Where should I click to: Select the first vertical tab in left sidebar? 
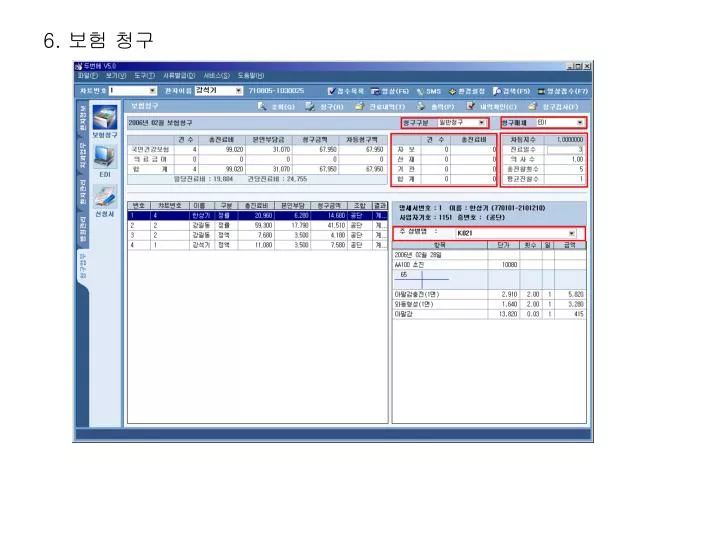[83, 118]
